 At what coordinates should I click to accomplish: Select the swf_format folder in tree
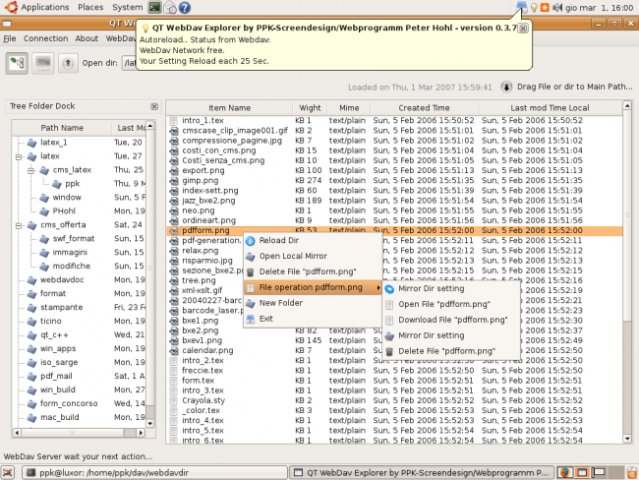[73, 239]
